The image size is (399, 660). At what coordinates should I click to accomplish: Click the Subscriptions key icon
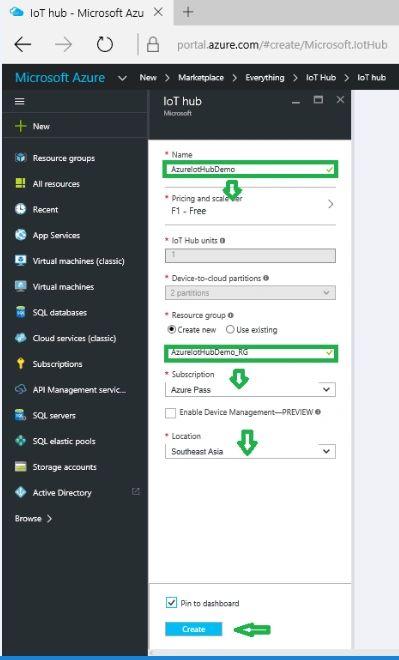pyautogui.click(x=20, y=364)
